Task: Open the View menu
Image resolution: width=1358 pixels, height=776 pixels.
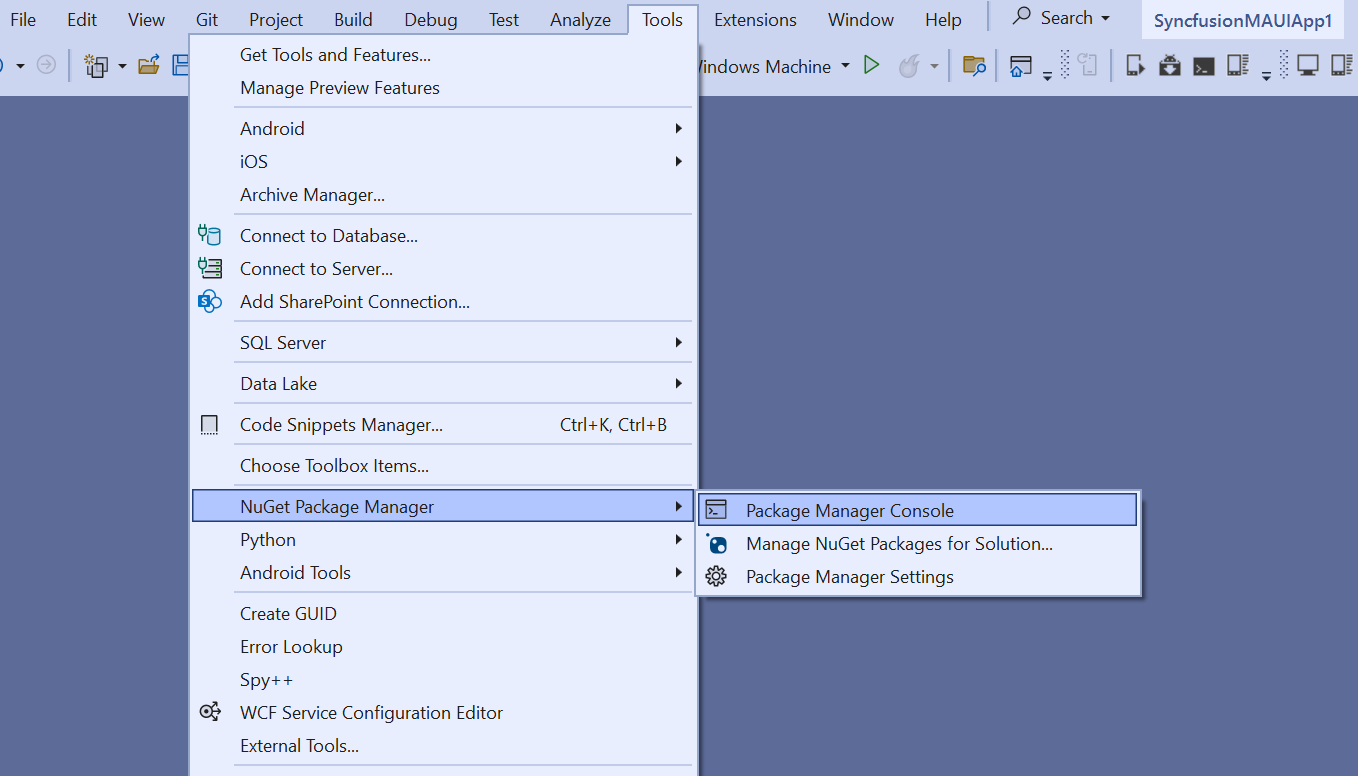Action: (x=146, y=20)
